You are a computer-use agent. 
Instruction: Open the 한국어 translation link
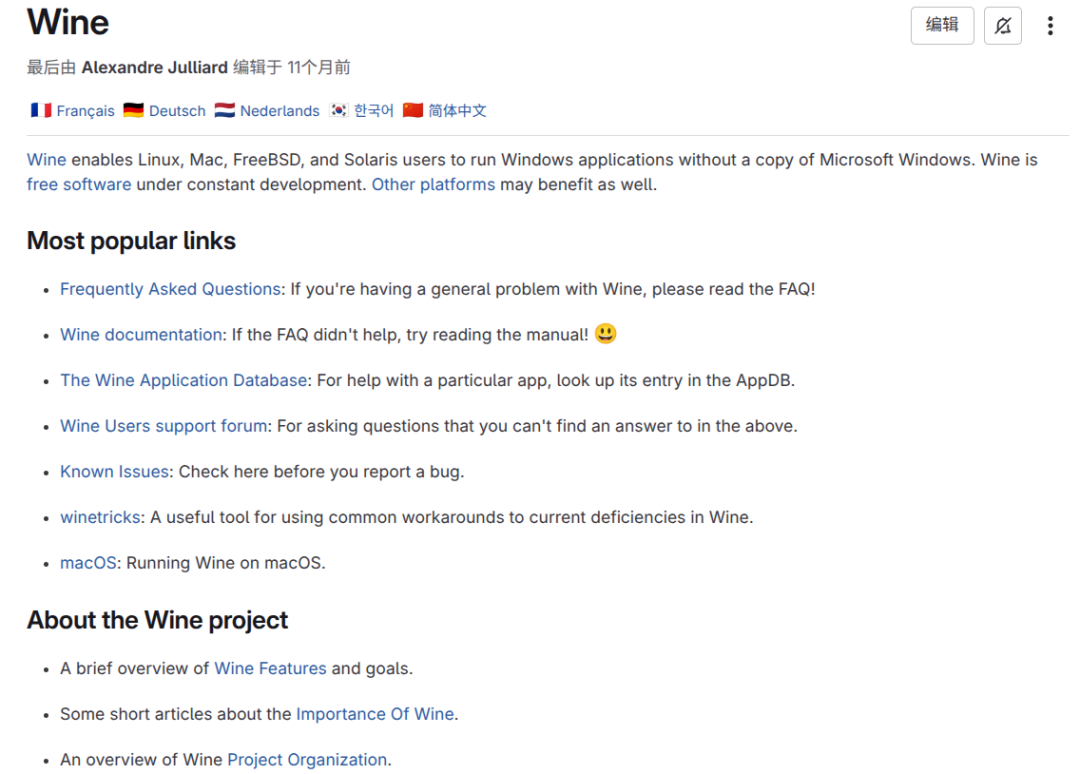[373, 111]
